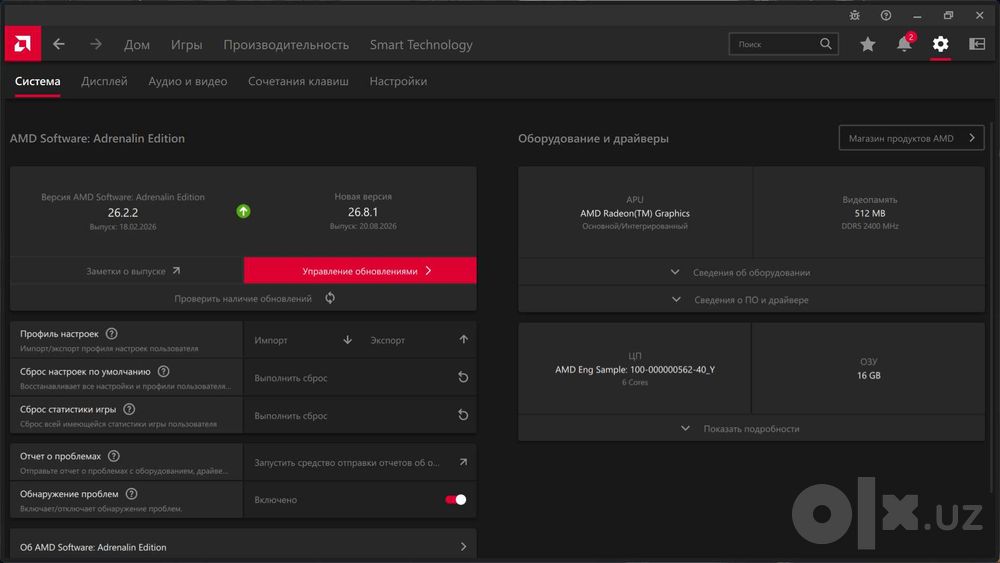
Task: Switch to the Настройки tab
Action: (x=398, y=81)
